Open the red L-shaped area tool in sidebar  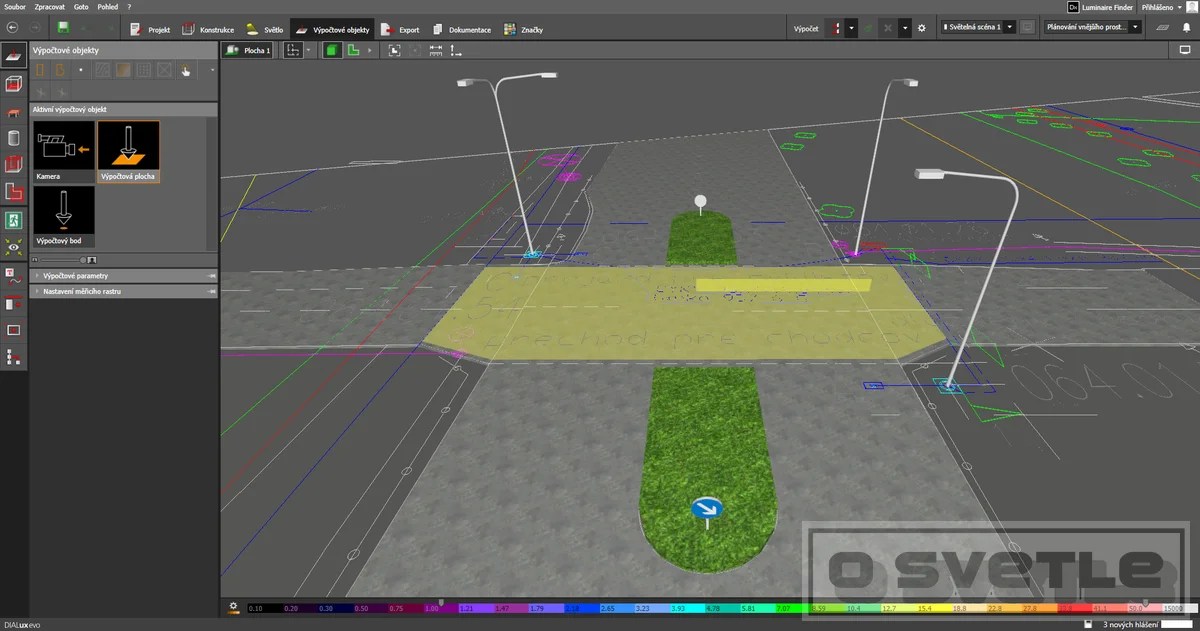click(14, 192)
